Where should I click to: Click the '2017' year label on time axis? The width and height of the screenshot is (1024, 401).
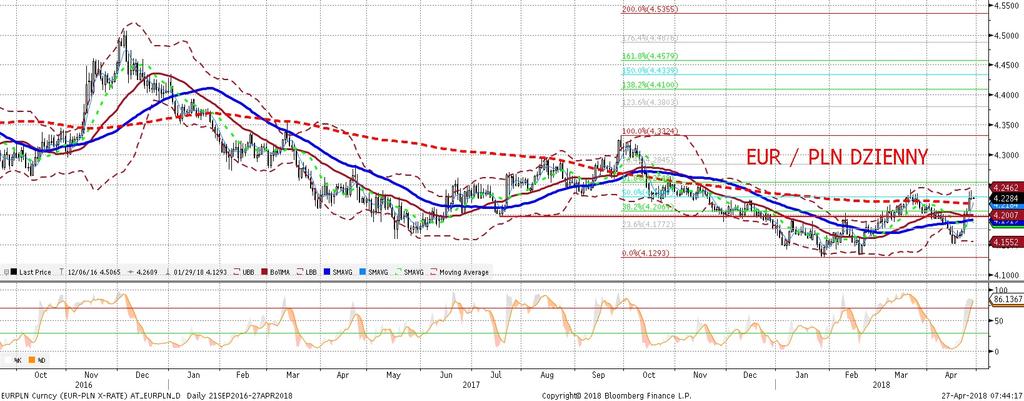click(470, 385)
